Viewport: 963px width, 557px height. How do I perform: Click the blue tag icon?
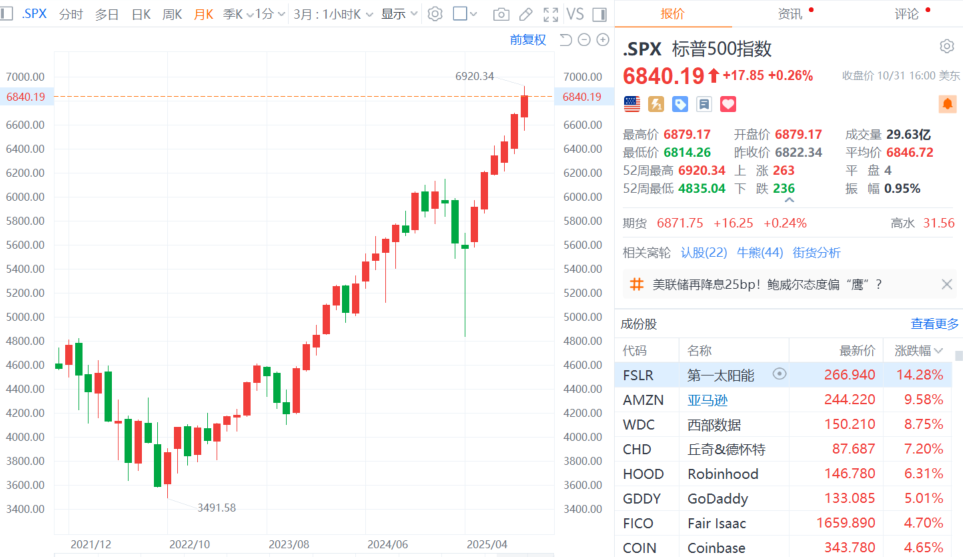[x=680, y=104]
